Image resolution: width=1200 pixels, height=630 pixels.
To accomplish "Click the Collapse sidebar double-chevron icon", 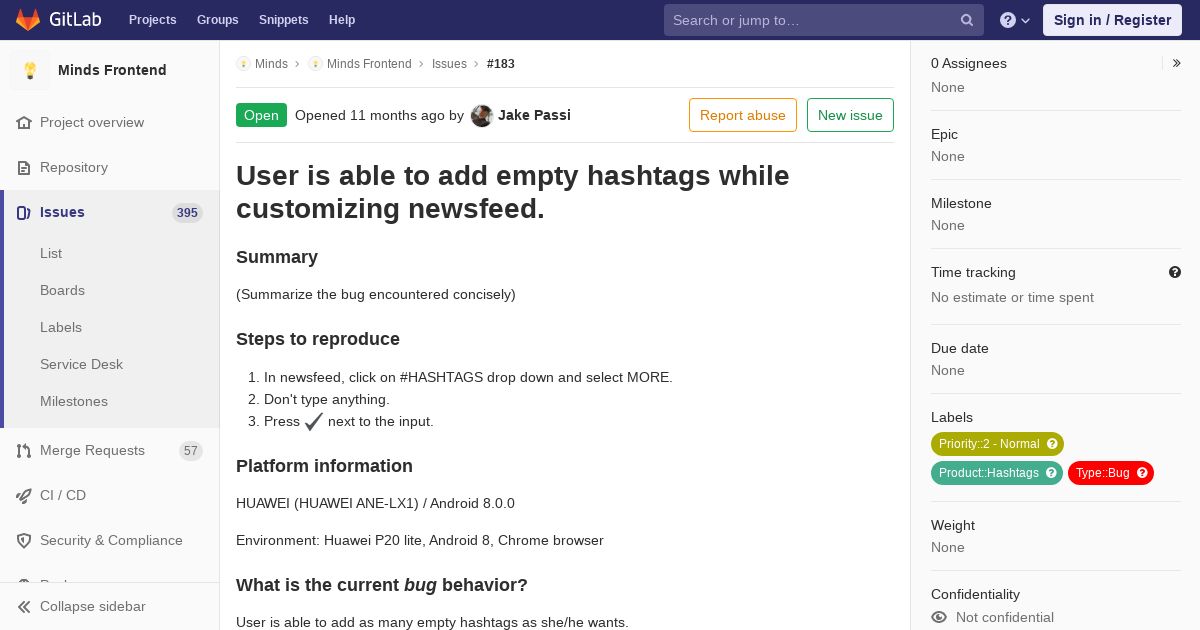I will tap(24, 606).
